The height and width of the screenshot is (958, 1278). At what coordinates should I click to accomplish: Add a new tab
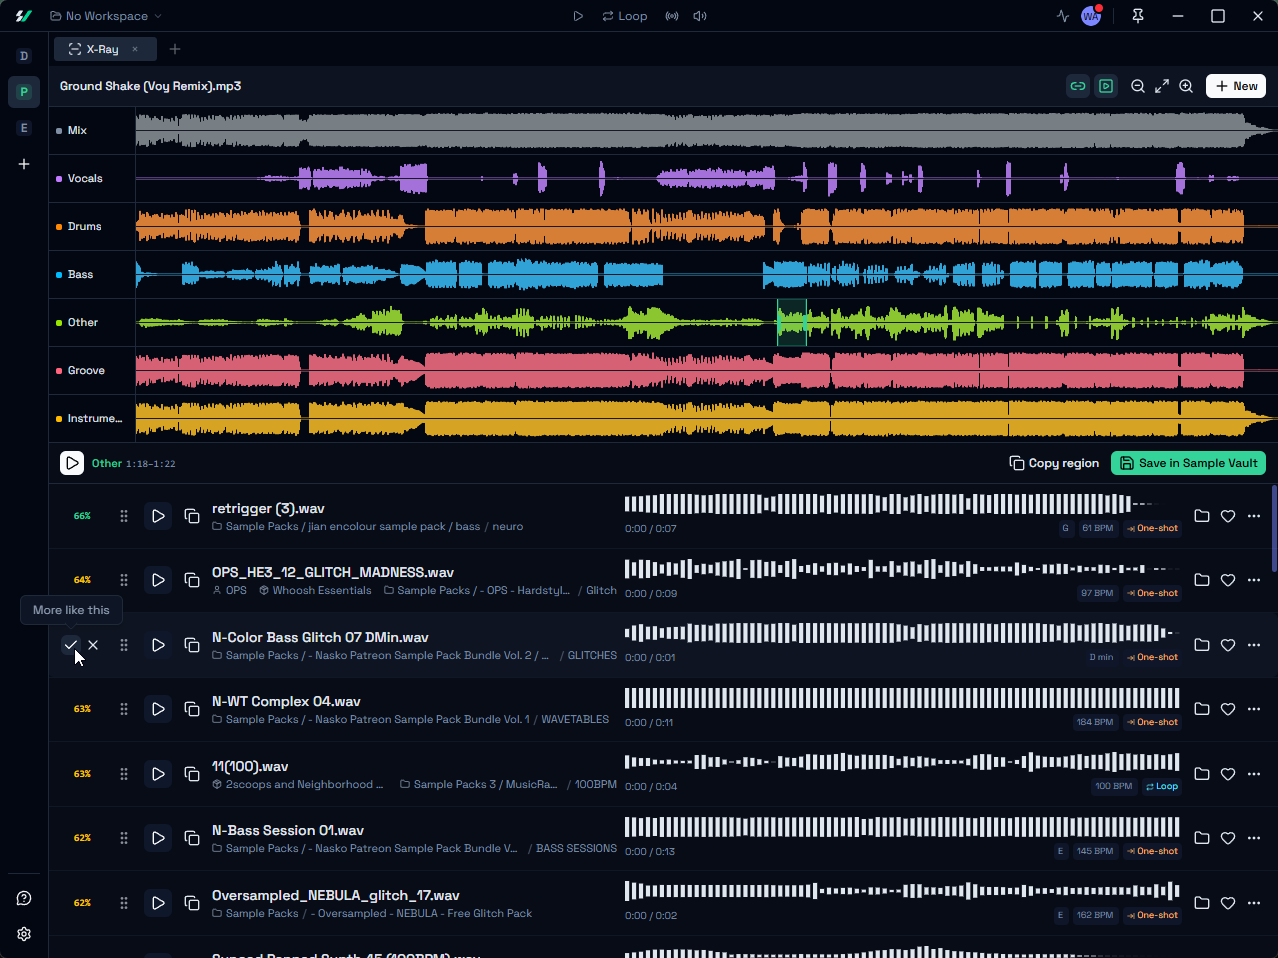pyautogui.click(x=175, y=49)
